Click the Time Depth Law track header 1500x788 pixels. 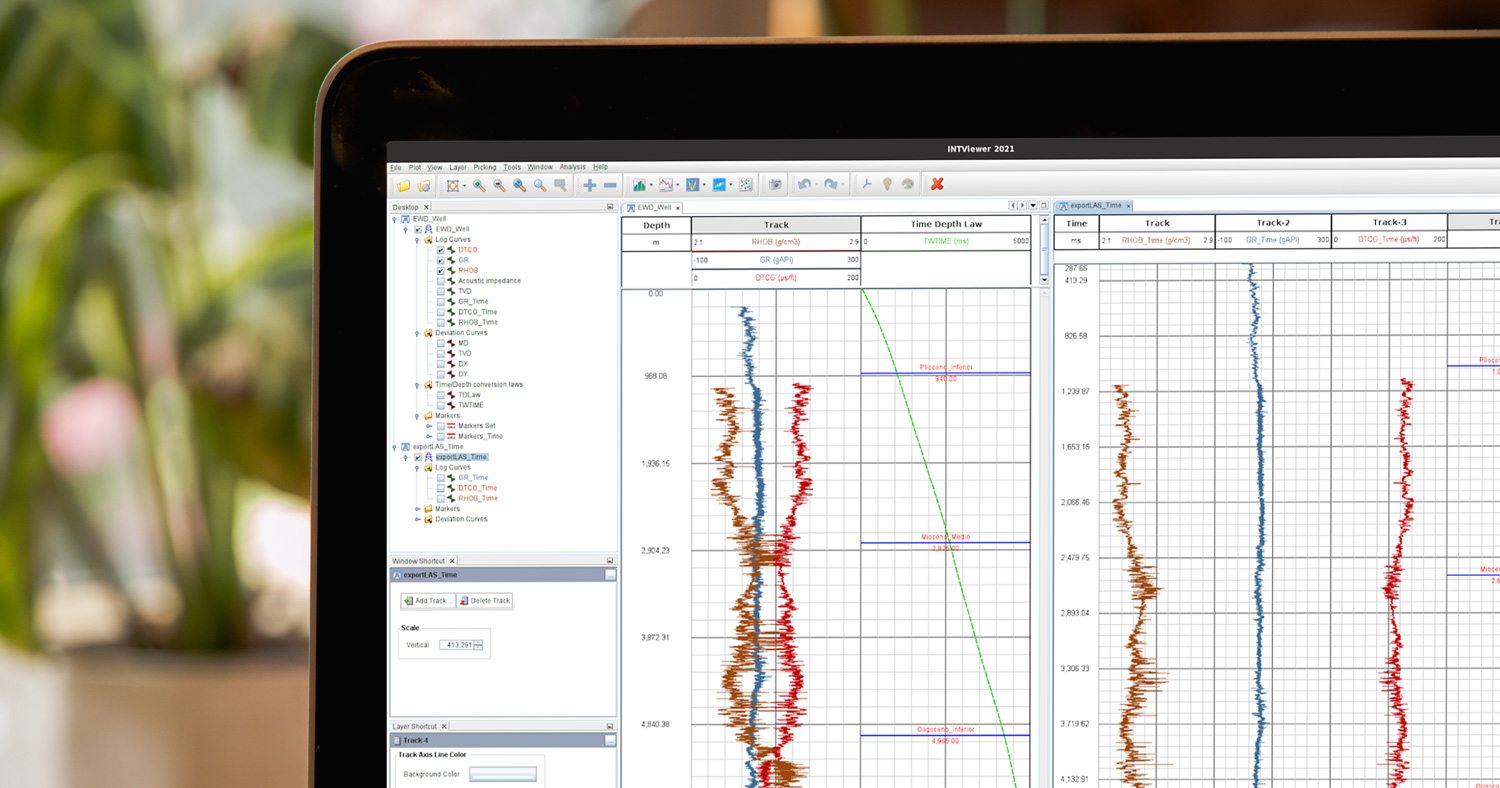946,224
